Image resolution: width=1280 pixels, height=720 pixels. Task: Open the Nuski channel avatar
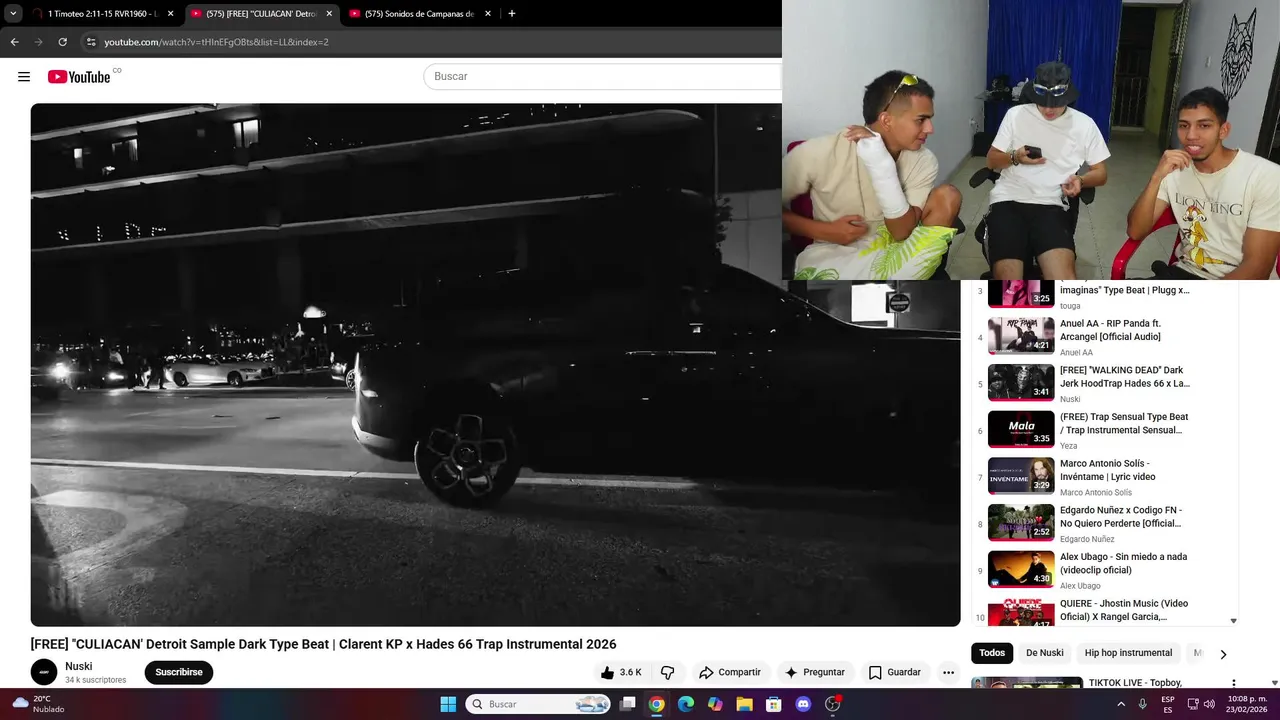click(x=44, y=672)
